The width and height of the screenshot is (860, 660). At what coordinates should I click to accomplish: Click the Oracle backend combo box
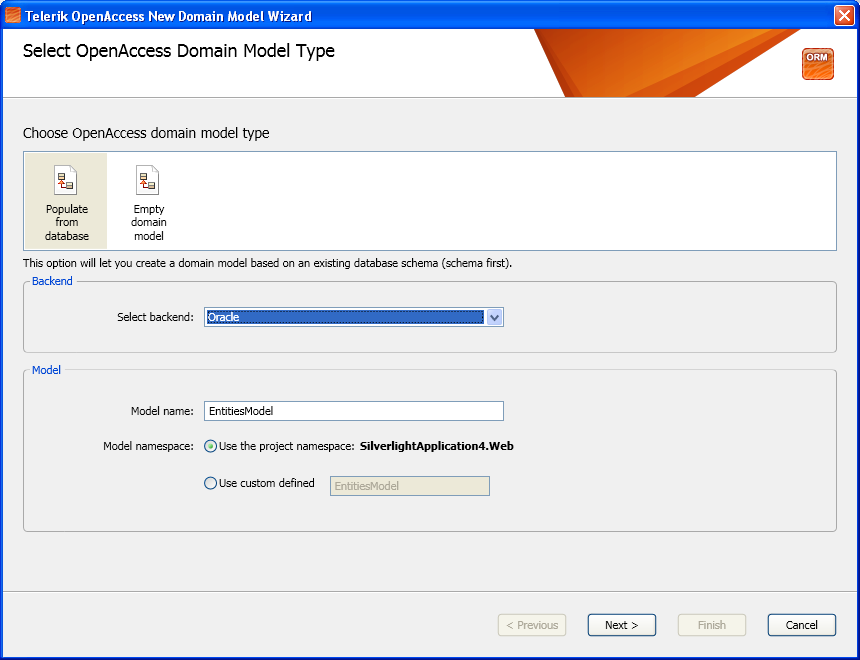[344, 317]
